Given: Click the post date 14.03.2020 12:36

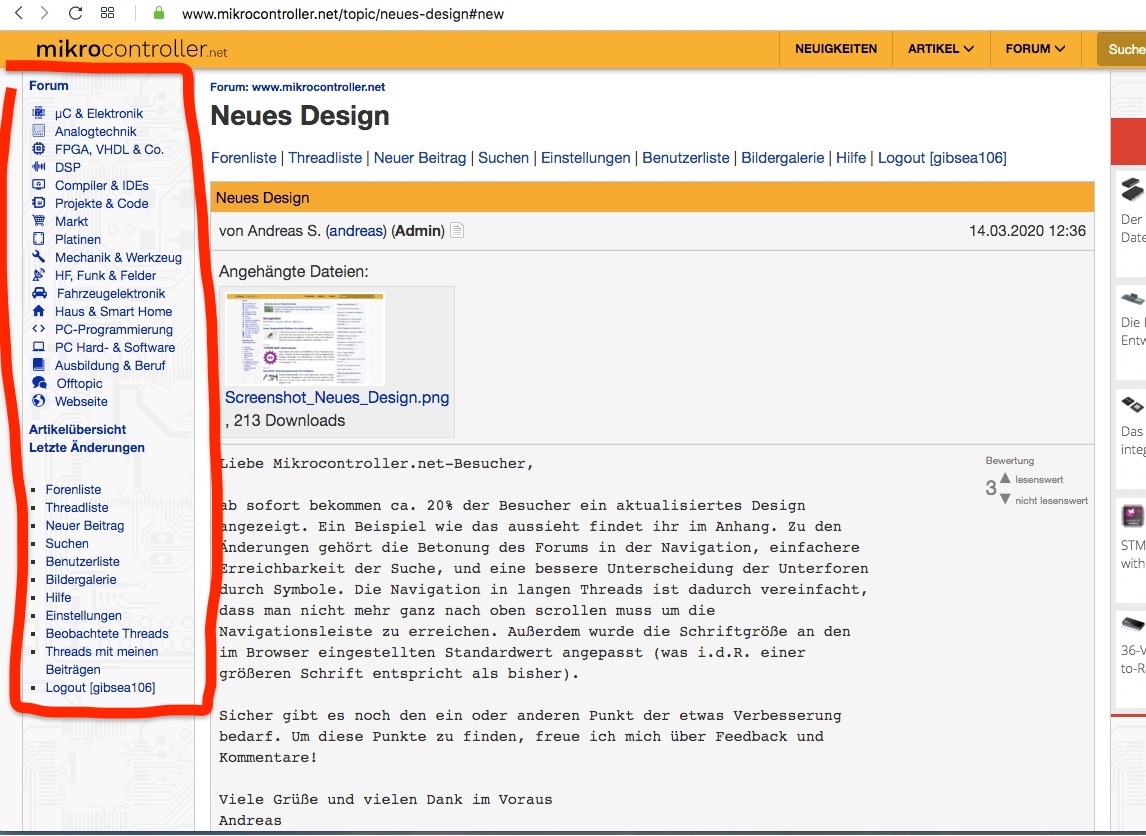Looking at the screenshot, I should coord(1027,231).
